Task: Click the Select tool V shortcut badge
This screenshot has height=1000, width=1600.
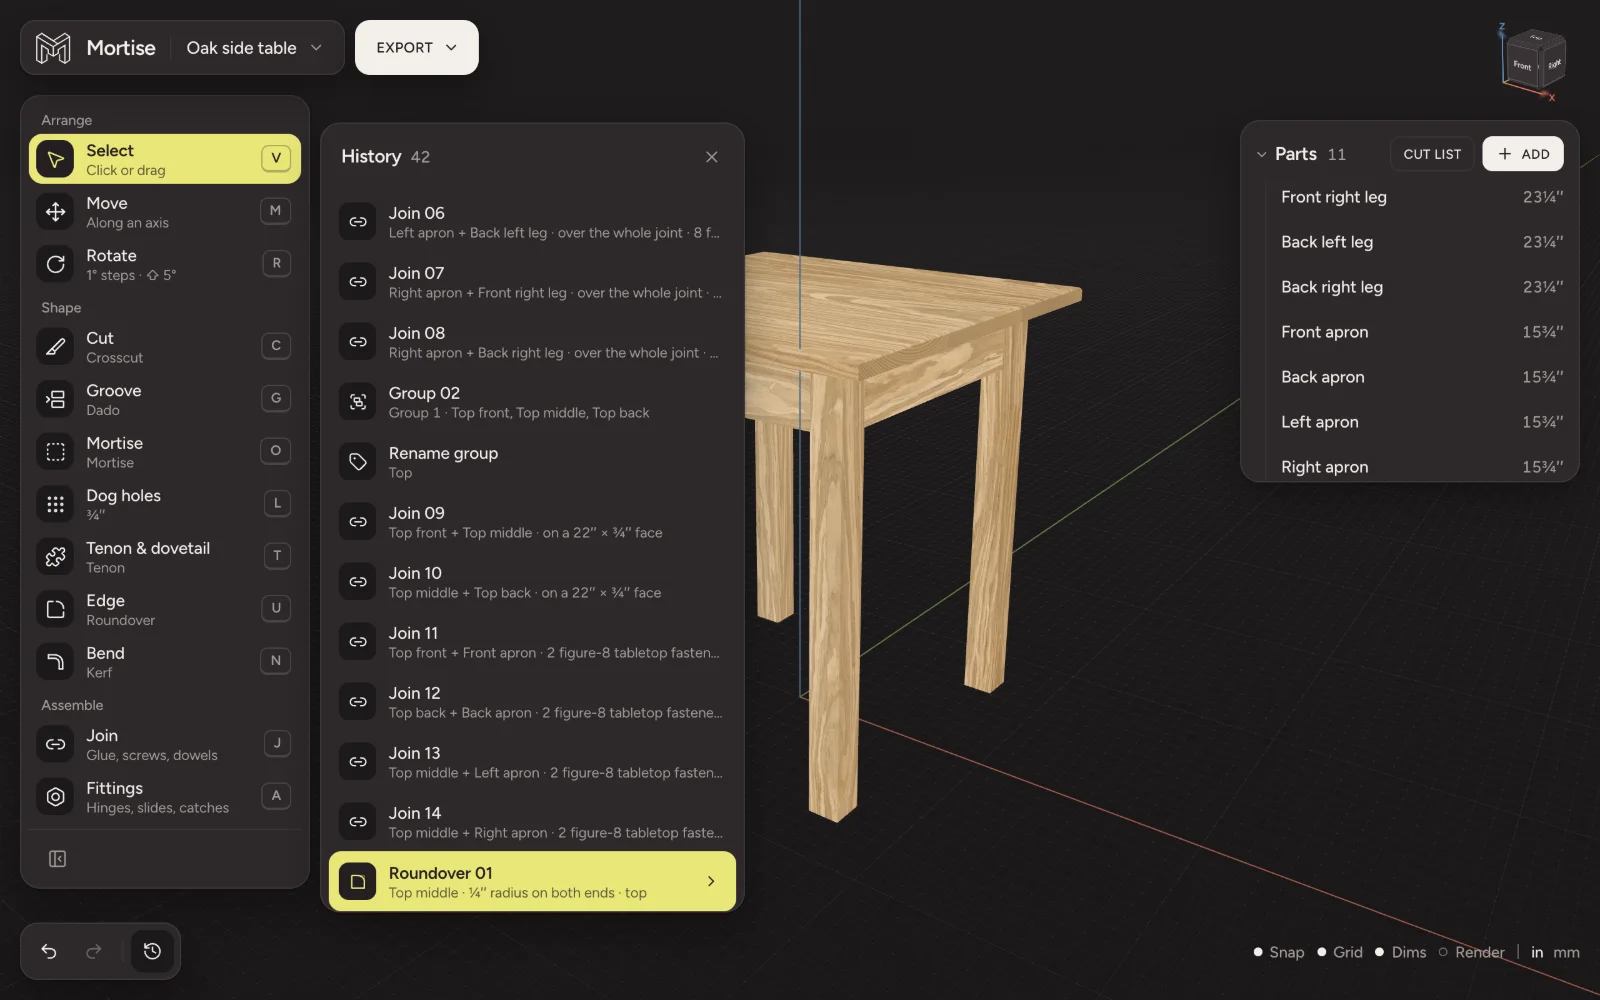Action: [x=276, y=158]
